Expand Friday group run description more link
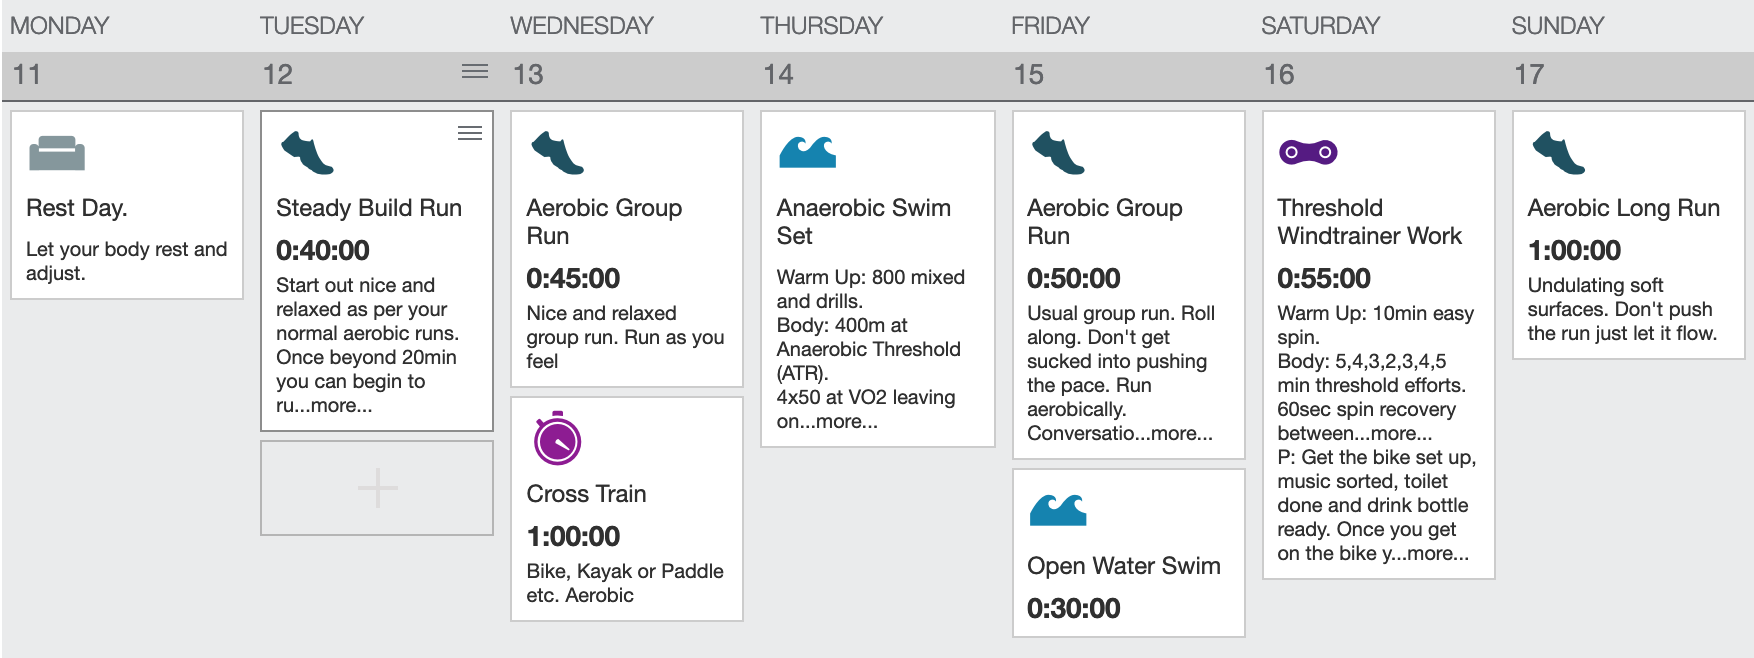The height and width of the screenshot is (658, 1754). pos(1182,433)
